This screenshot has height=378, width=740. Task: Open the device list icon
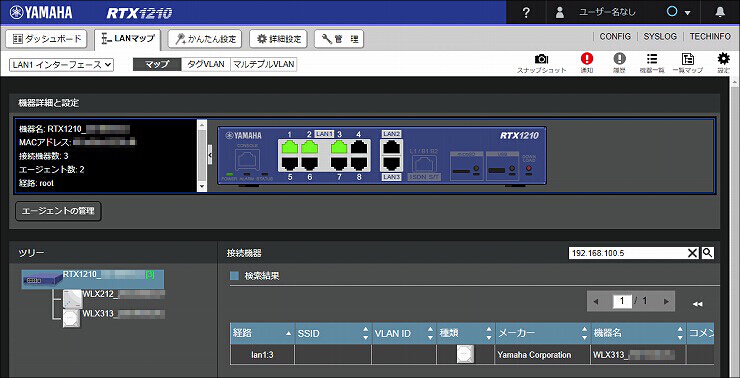(652, 59)
